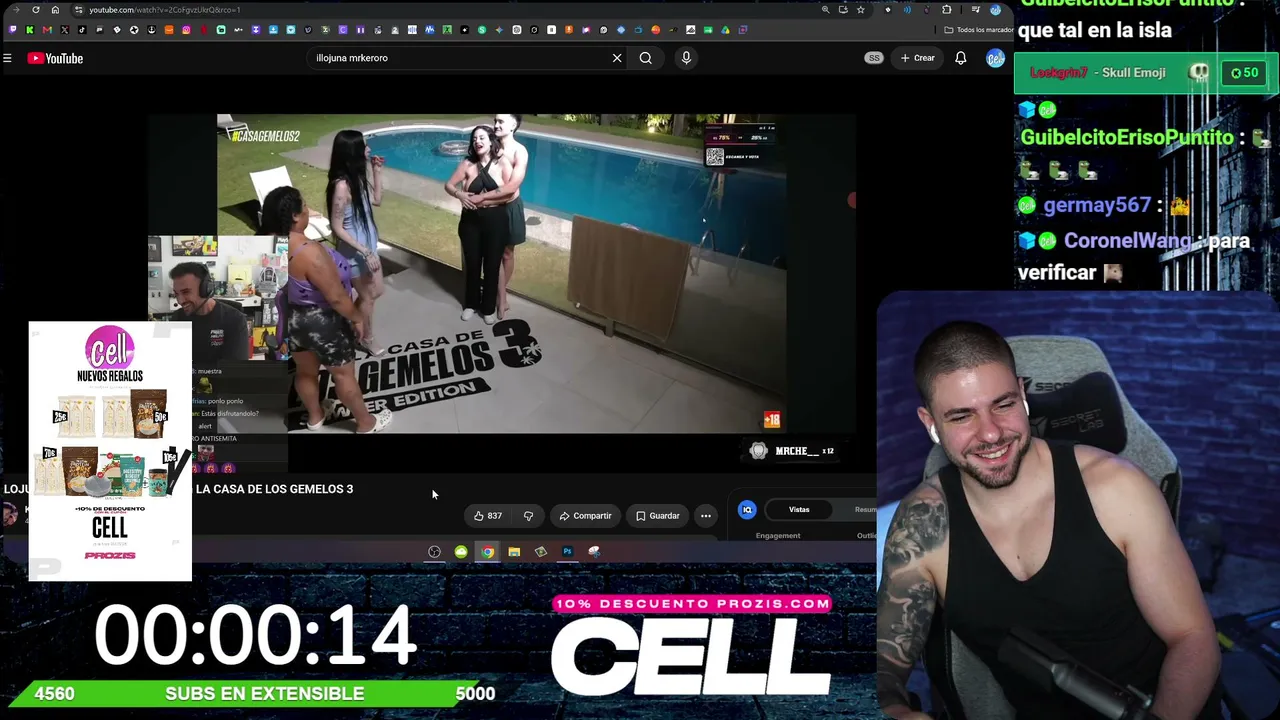Click the green round taskbar app icon
1280x720 pixels.
point(461,552)
